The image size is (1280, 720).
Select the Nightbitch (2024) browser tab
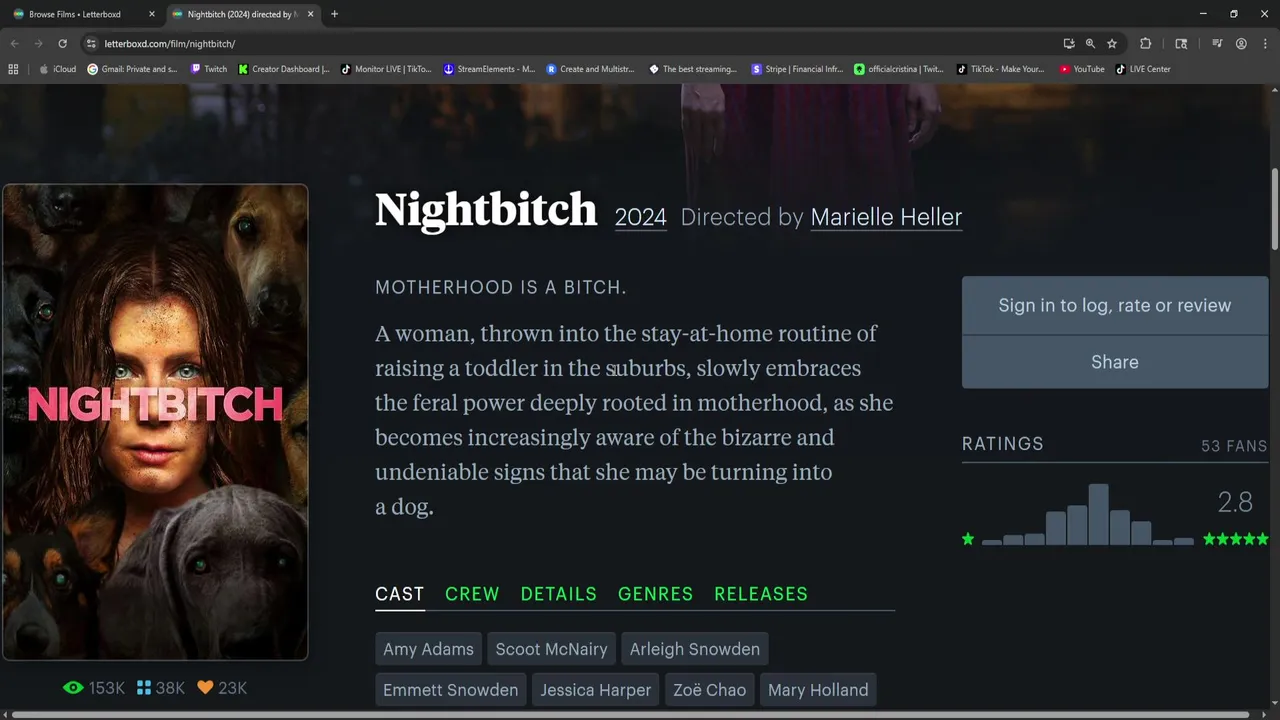pos(243,14)
